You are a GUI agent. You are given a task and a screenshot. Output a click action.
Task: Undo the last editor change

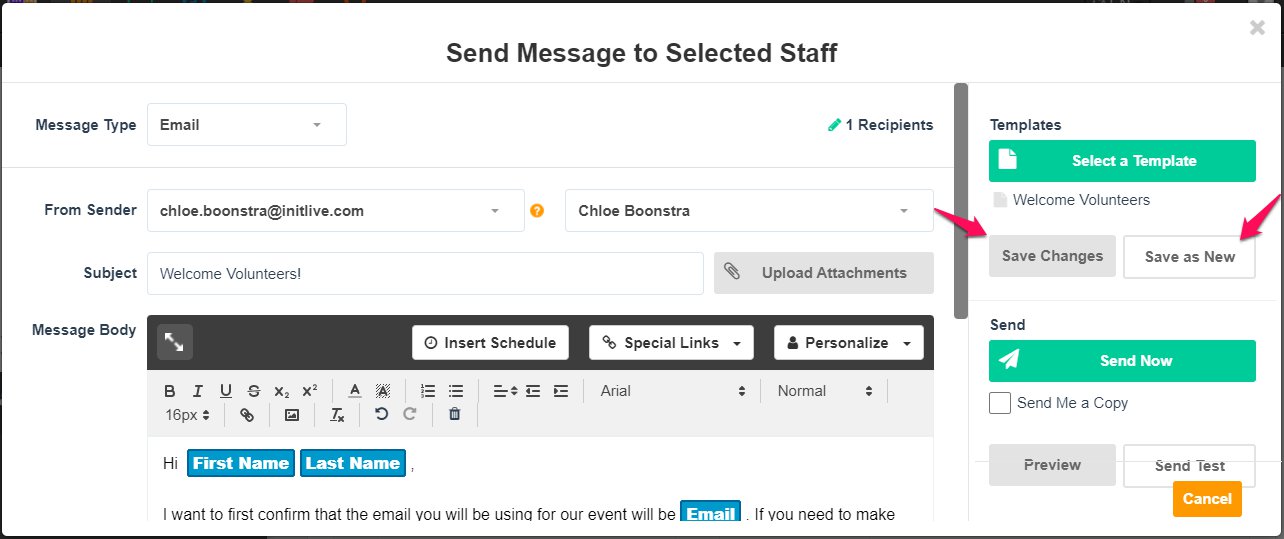pos(381,414)
